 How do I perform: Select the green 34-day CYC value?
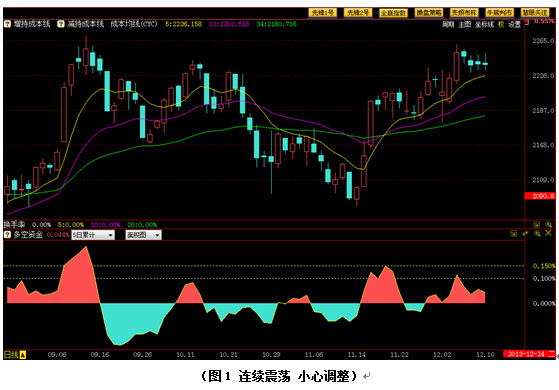pos(276,24)
